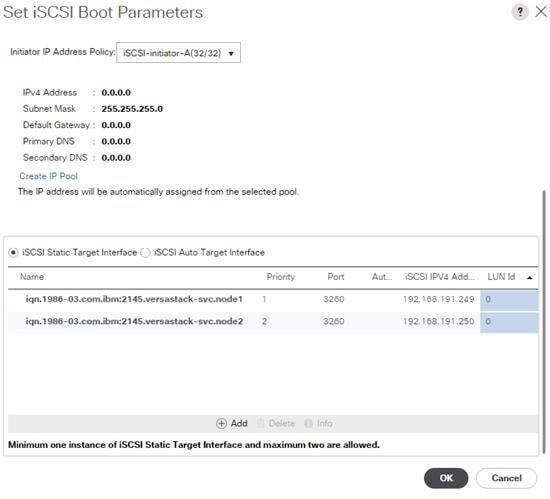
Task: Click the 192.168.191.249 address cell
Action: (x=438, y=299)
